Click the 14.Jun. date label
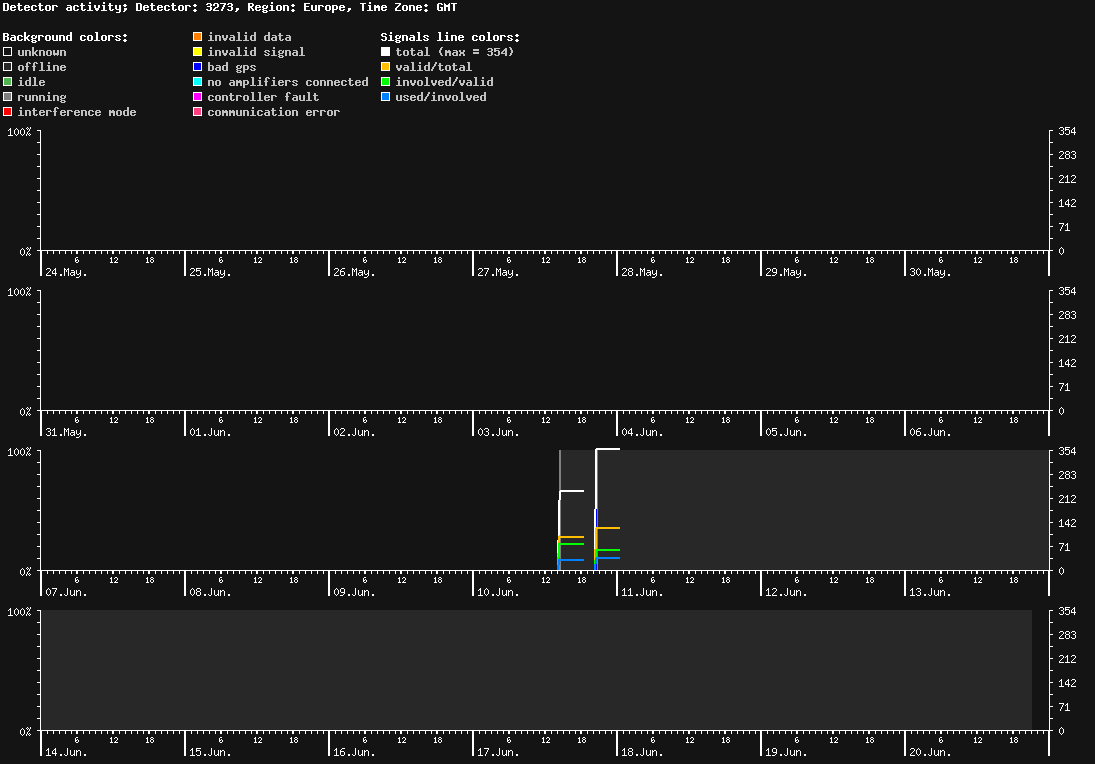Image resolution: width=1095 pixels, height=764 pixels. tap(66, 752)
